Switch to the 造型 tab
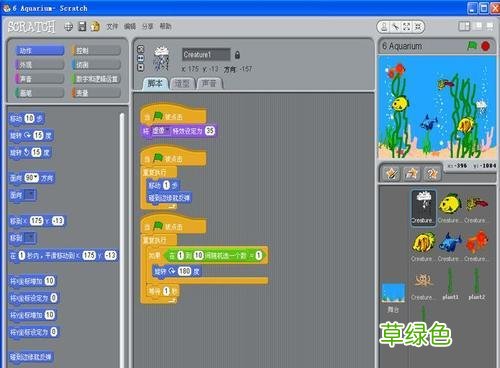500x368 pixels. 182,84
